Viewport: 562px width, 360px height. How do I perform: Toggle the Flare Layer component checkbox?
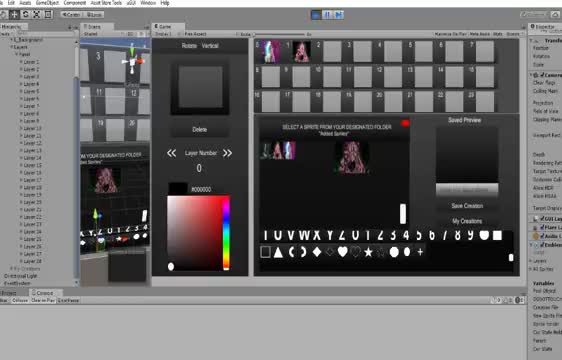pyautogui.click(x=542, y=227)
